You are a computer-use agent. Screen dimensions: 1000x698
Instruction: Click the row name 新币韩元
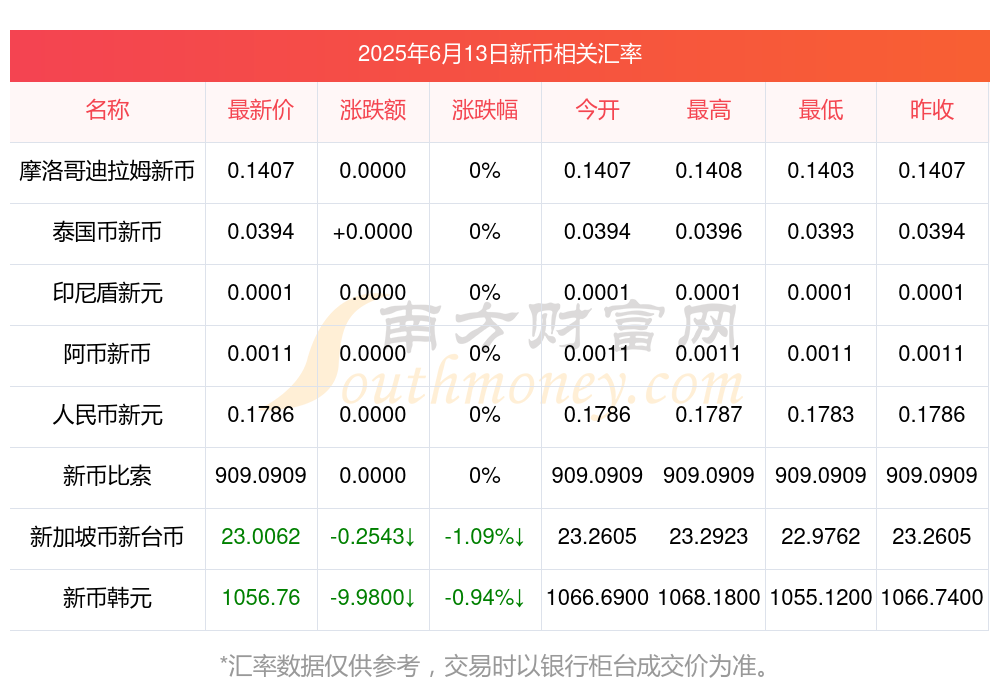[x=107, y=598]
